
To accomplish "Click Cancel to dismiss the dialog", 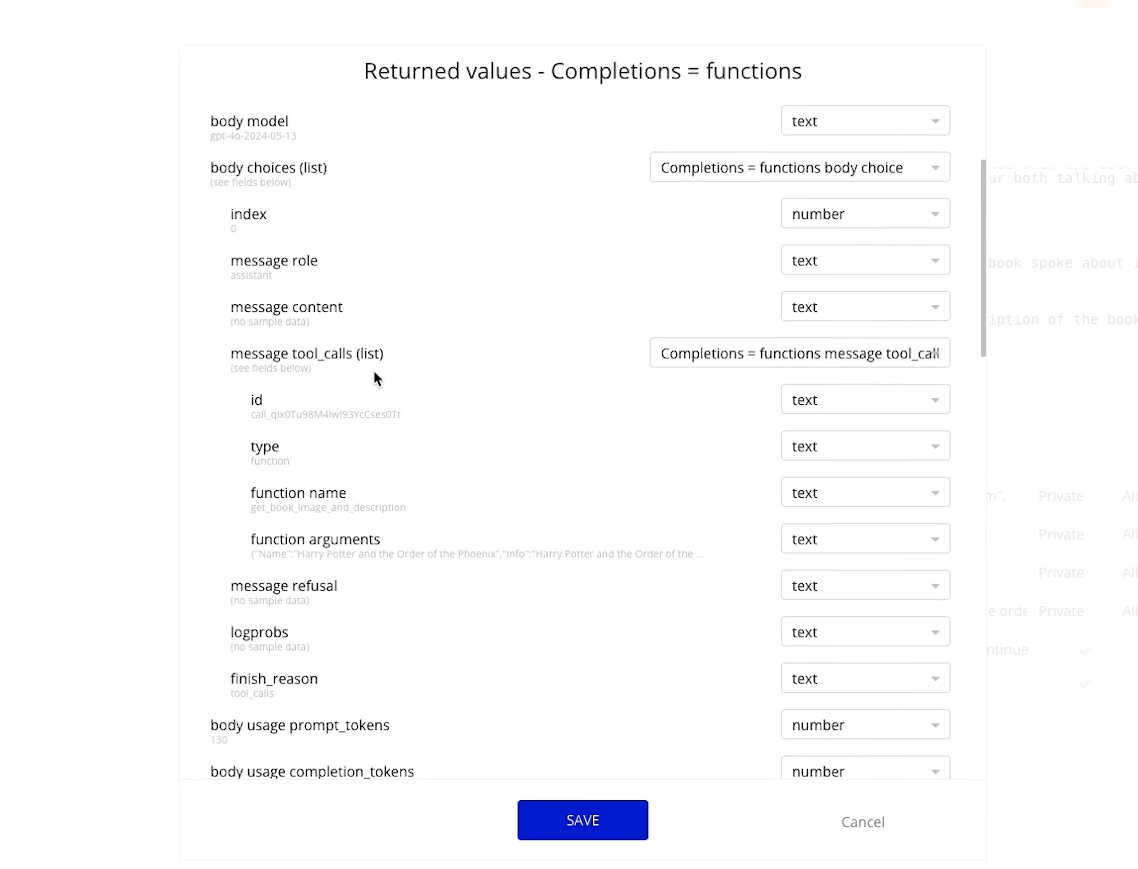I will coord(862,821).
